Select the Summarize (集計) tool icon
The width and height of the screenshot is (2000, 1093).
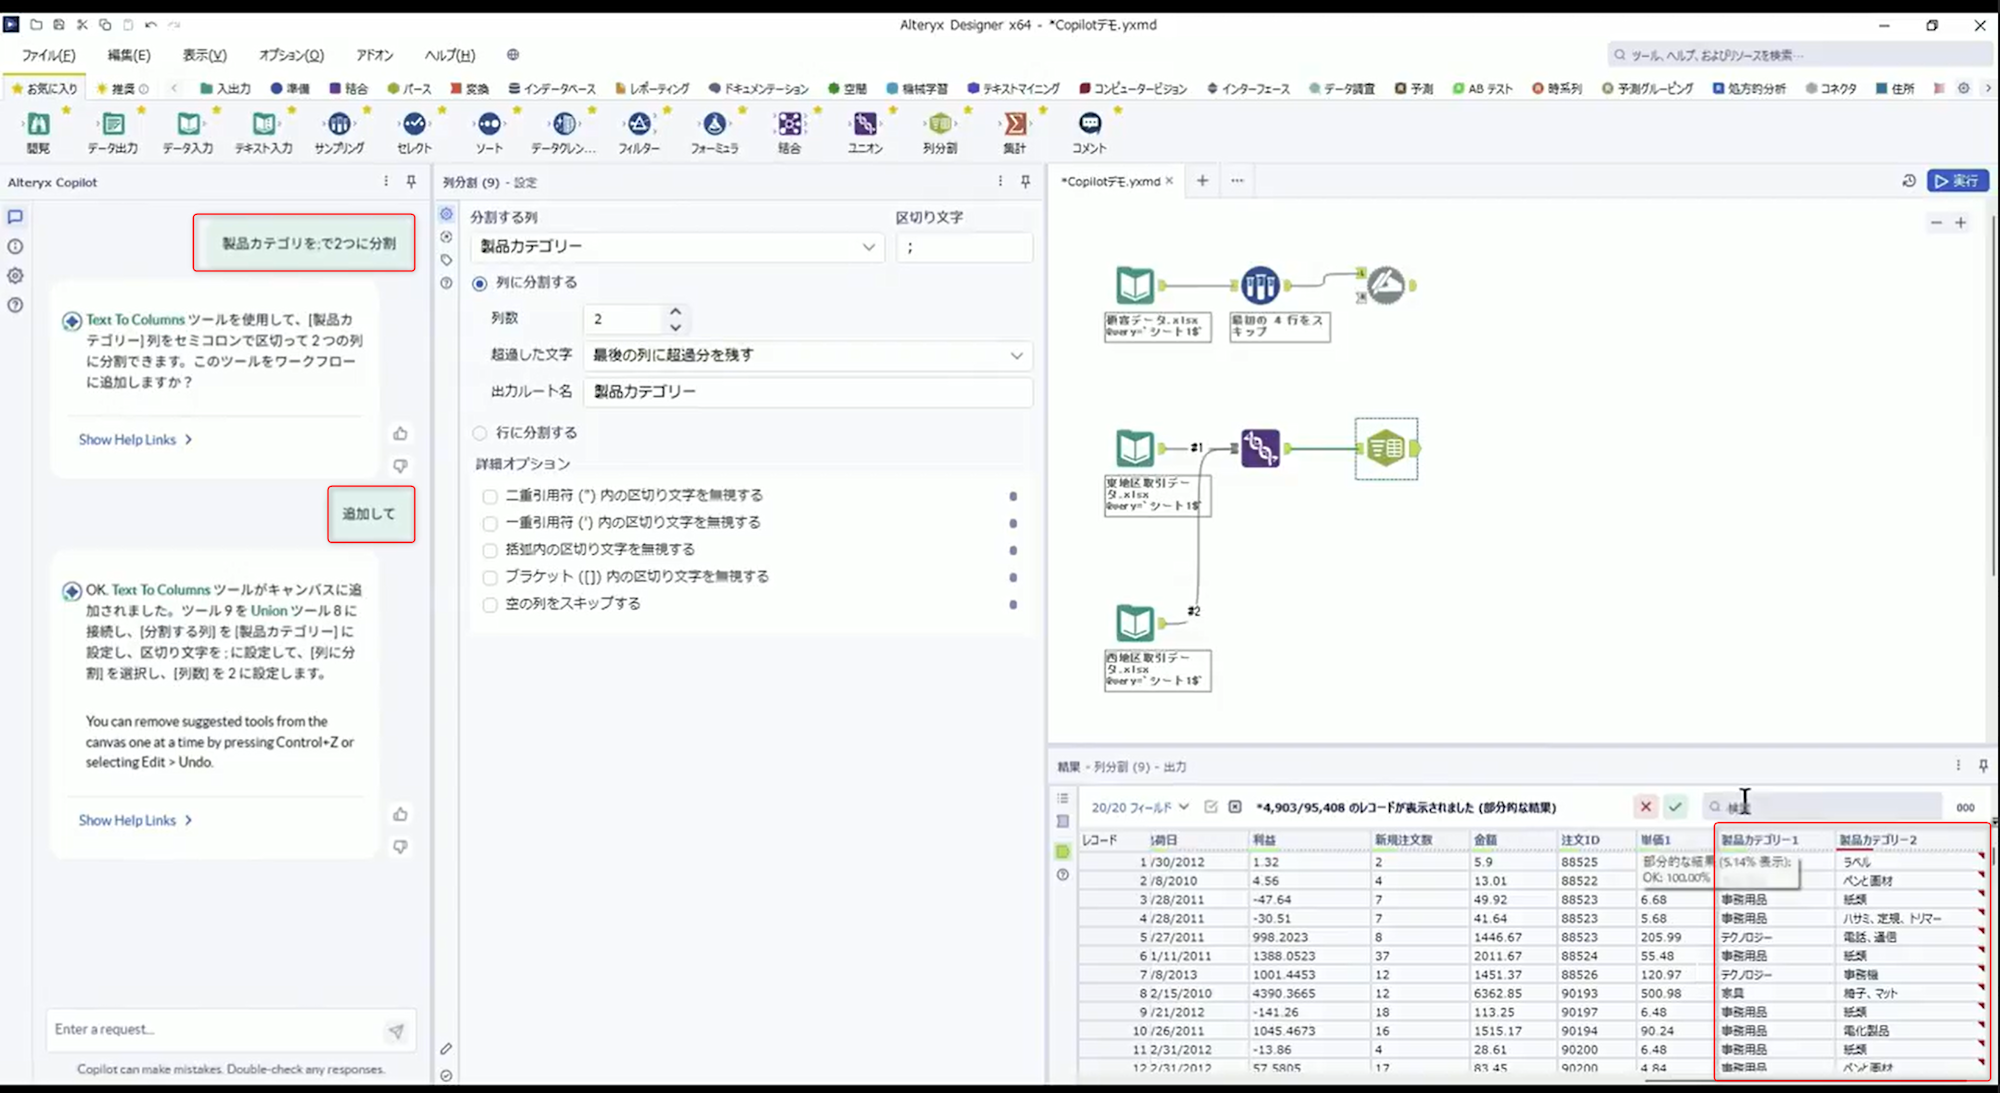pos(1015,124)
